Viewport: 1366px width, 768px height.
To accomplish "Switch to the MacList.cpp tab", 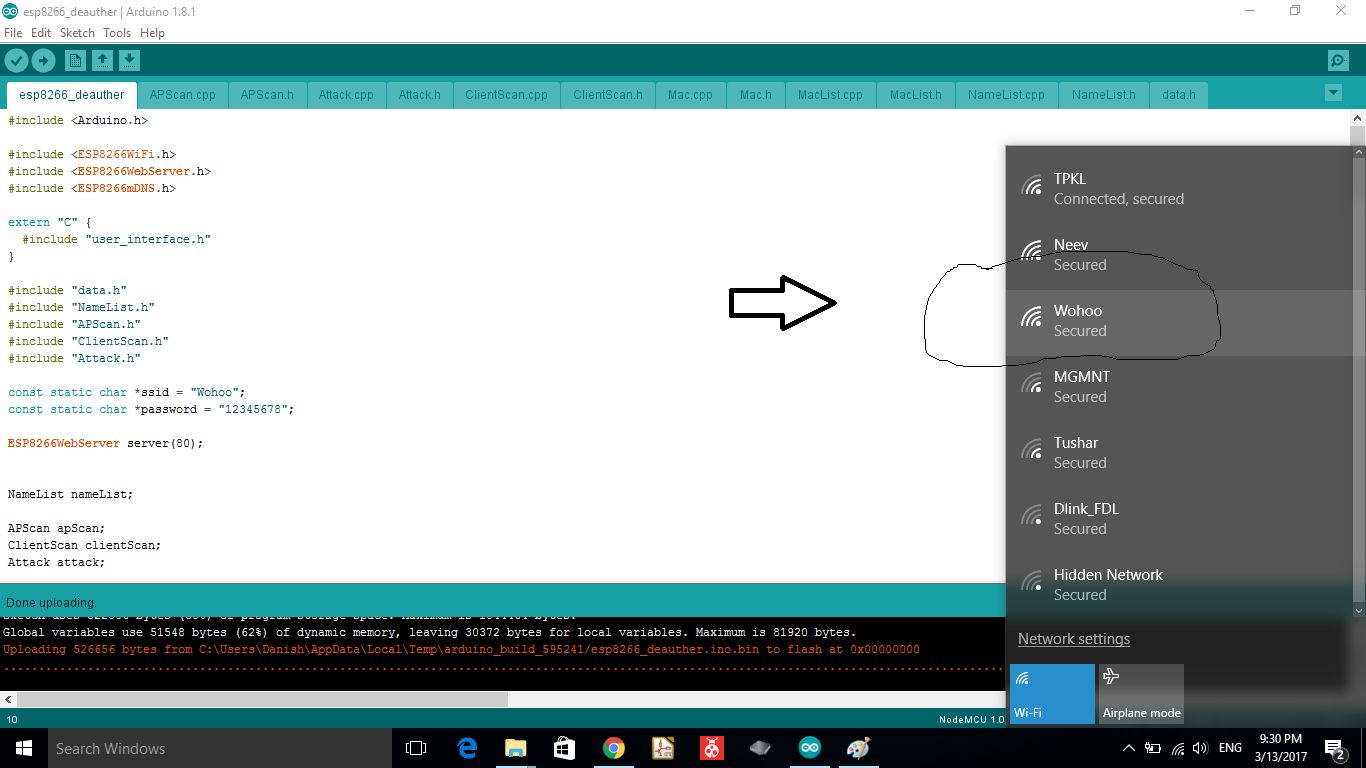I will click(830, 95).
